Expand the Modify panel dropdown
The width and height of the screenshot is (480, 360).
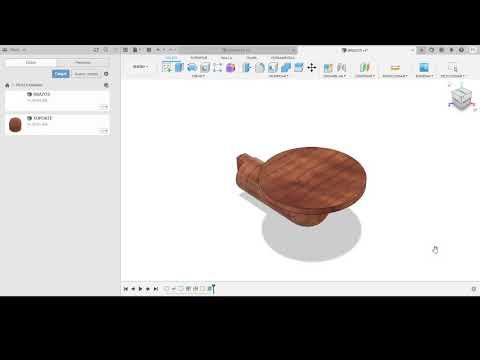(279, 76)
